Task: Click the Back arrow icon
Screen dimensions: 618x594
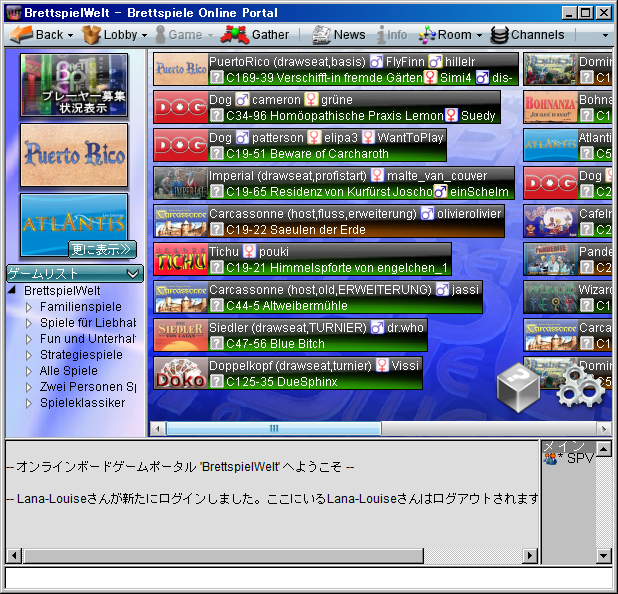Action: coord(20,35)
